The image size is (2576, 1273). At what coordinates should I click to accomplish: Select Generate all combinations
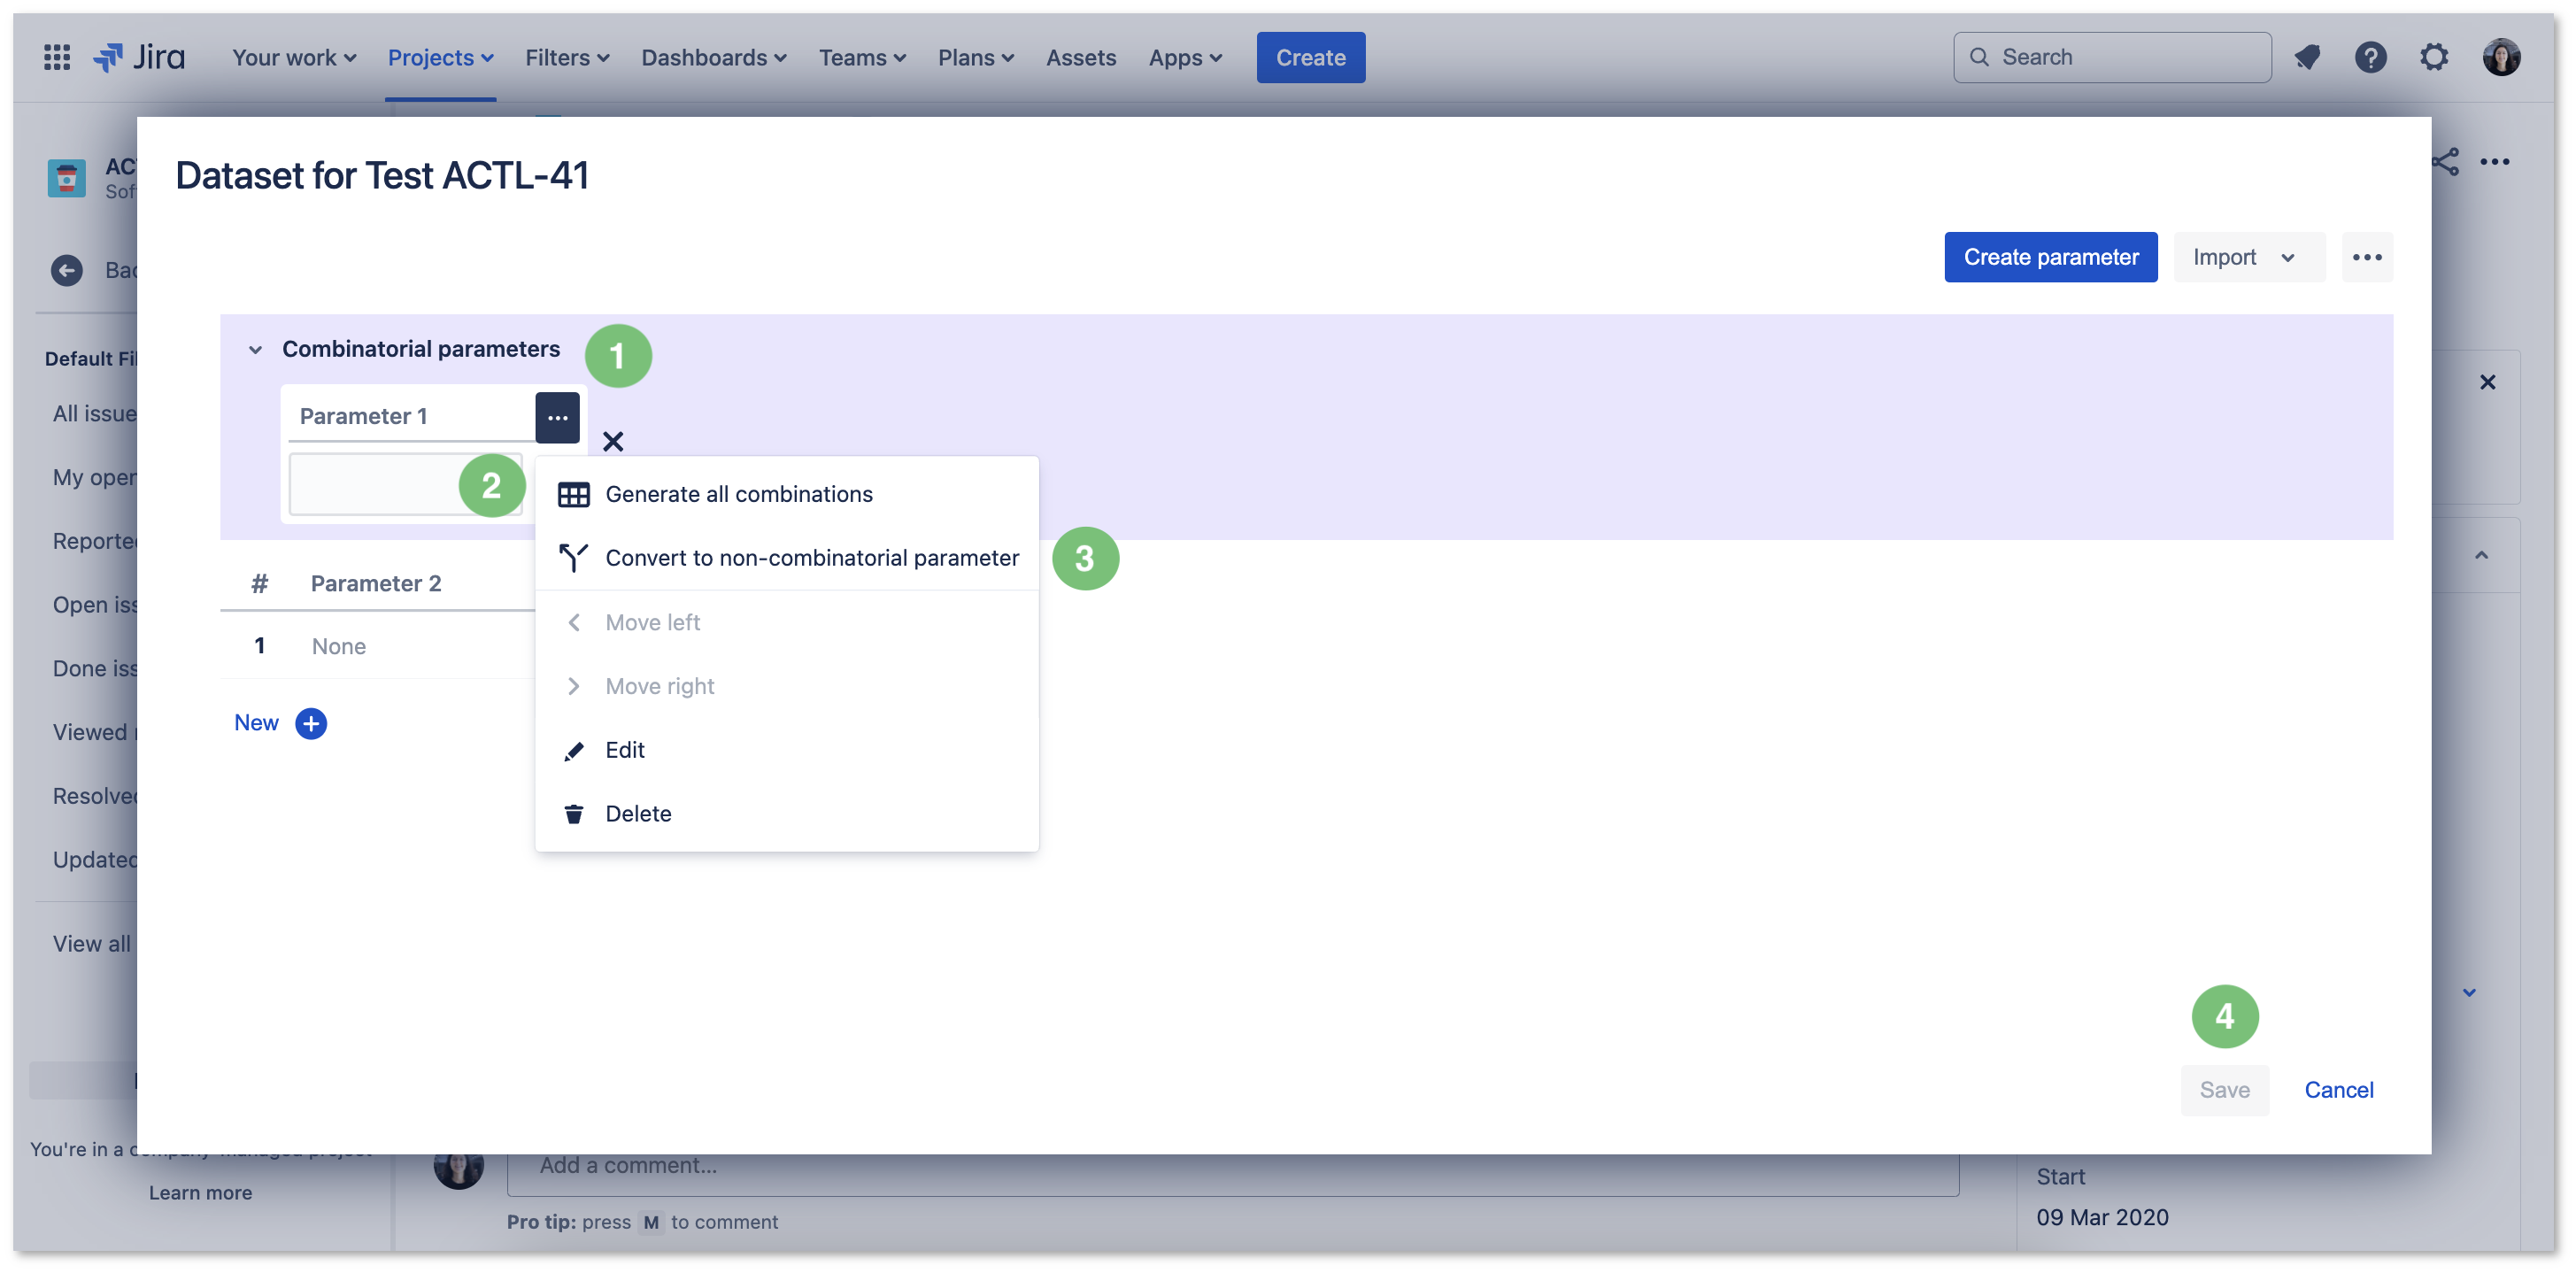tap(786, 494)
